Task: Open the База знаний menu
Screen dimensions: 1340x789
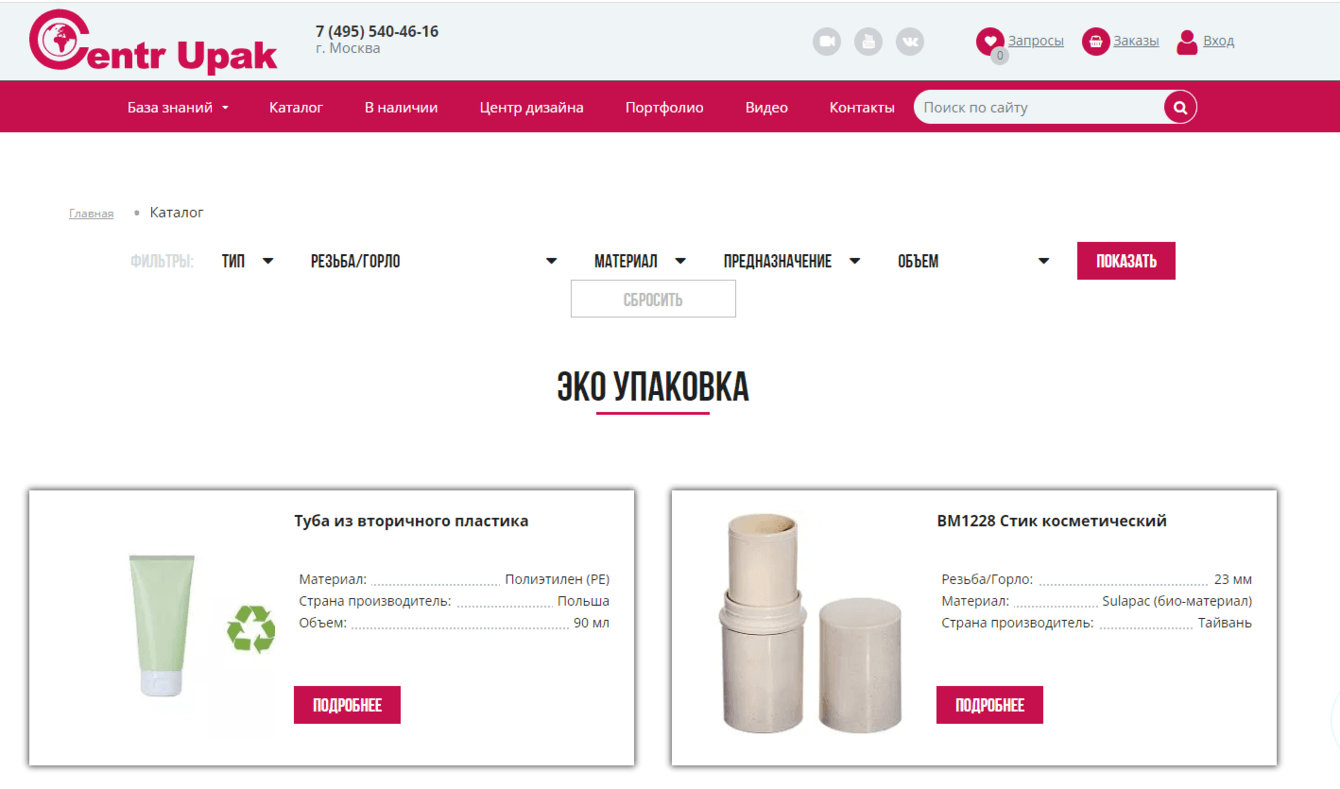Action: point(178,107)
